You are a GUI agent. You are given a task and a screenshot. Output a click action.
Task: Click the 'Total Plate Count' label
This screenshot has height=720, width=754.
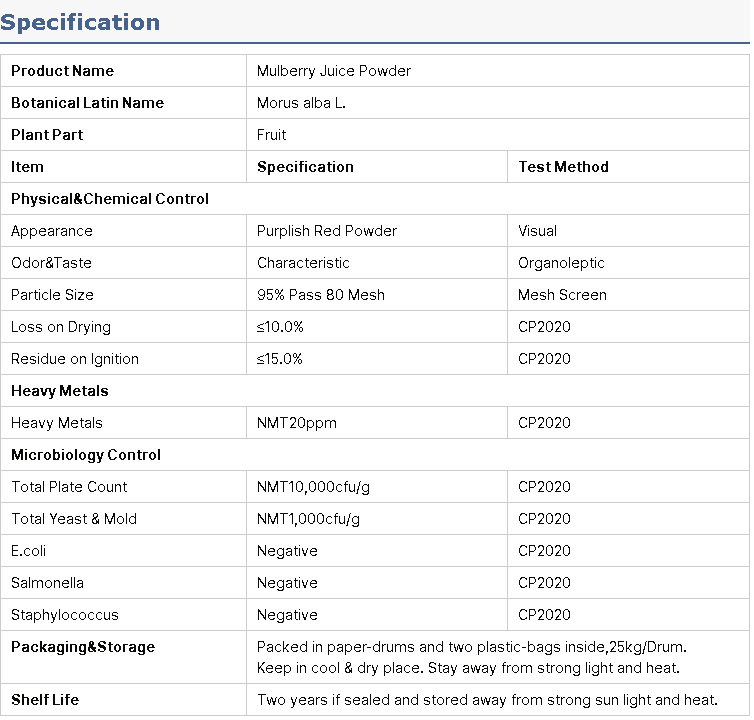pyautogui.click(x=69, y=487)
